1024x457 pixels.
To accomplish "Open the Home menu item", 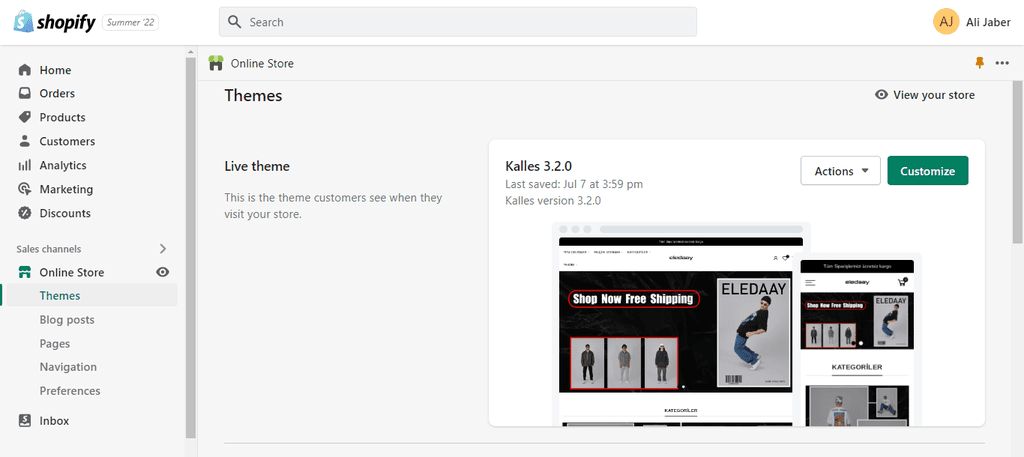I will click(56, 70).
